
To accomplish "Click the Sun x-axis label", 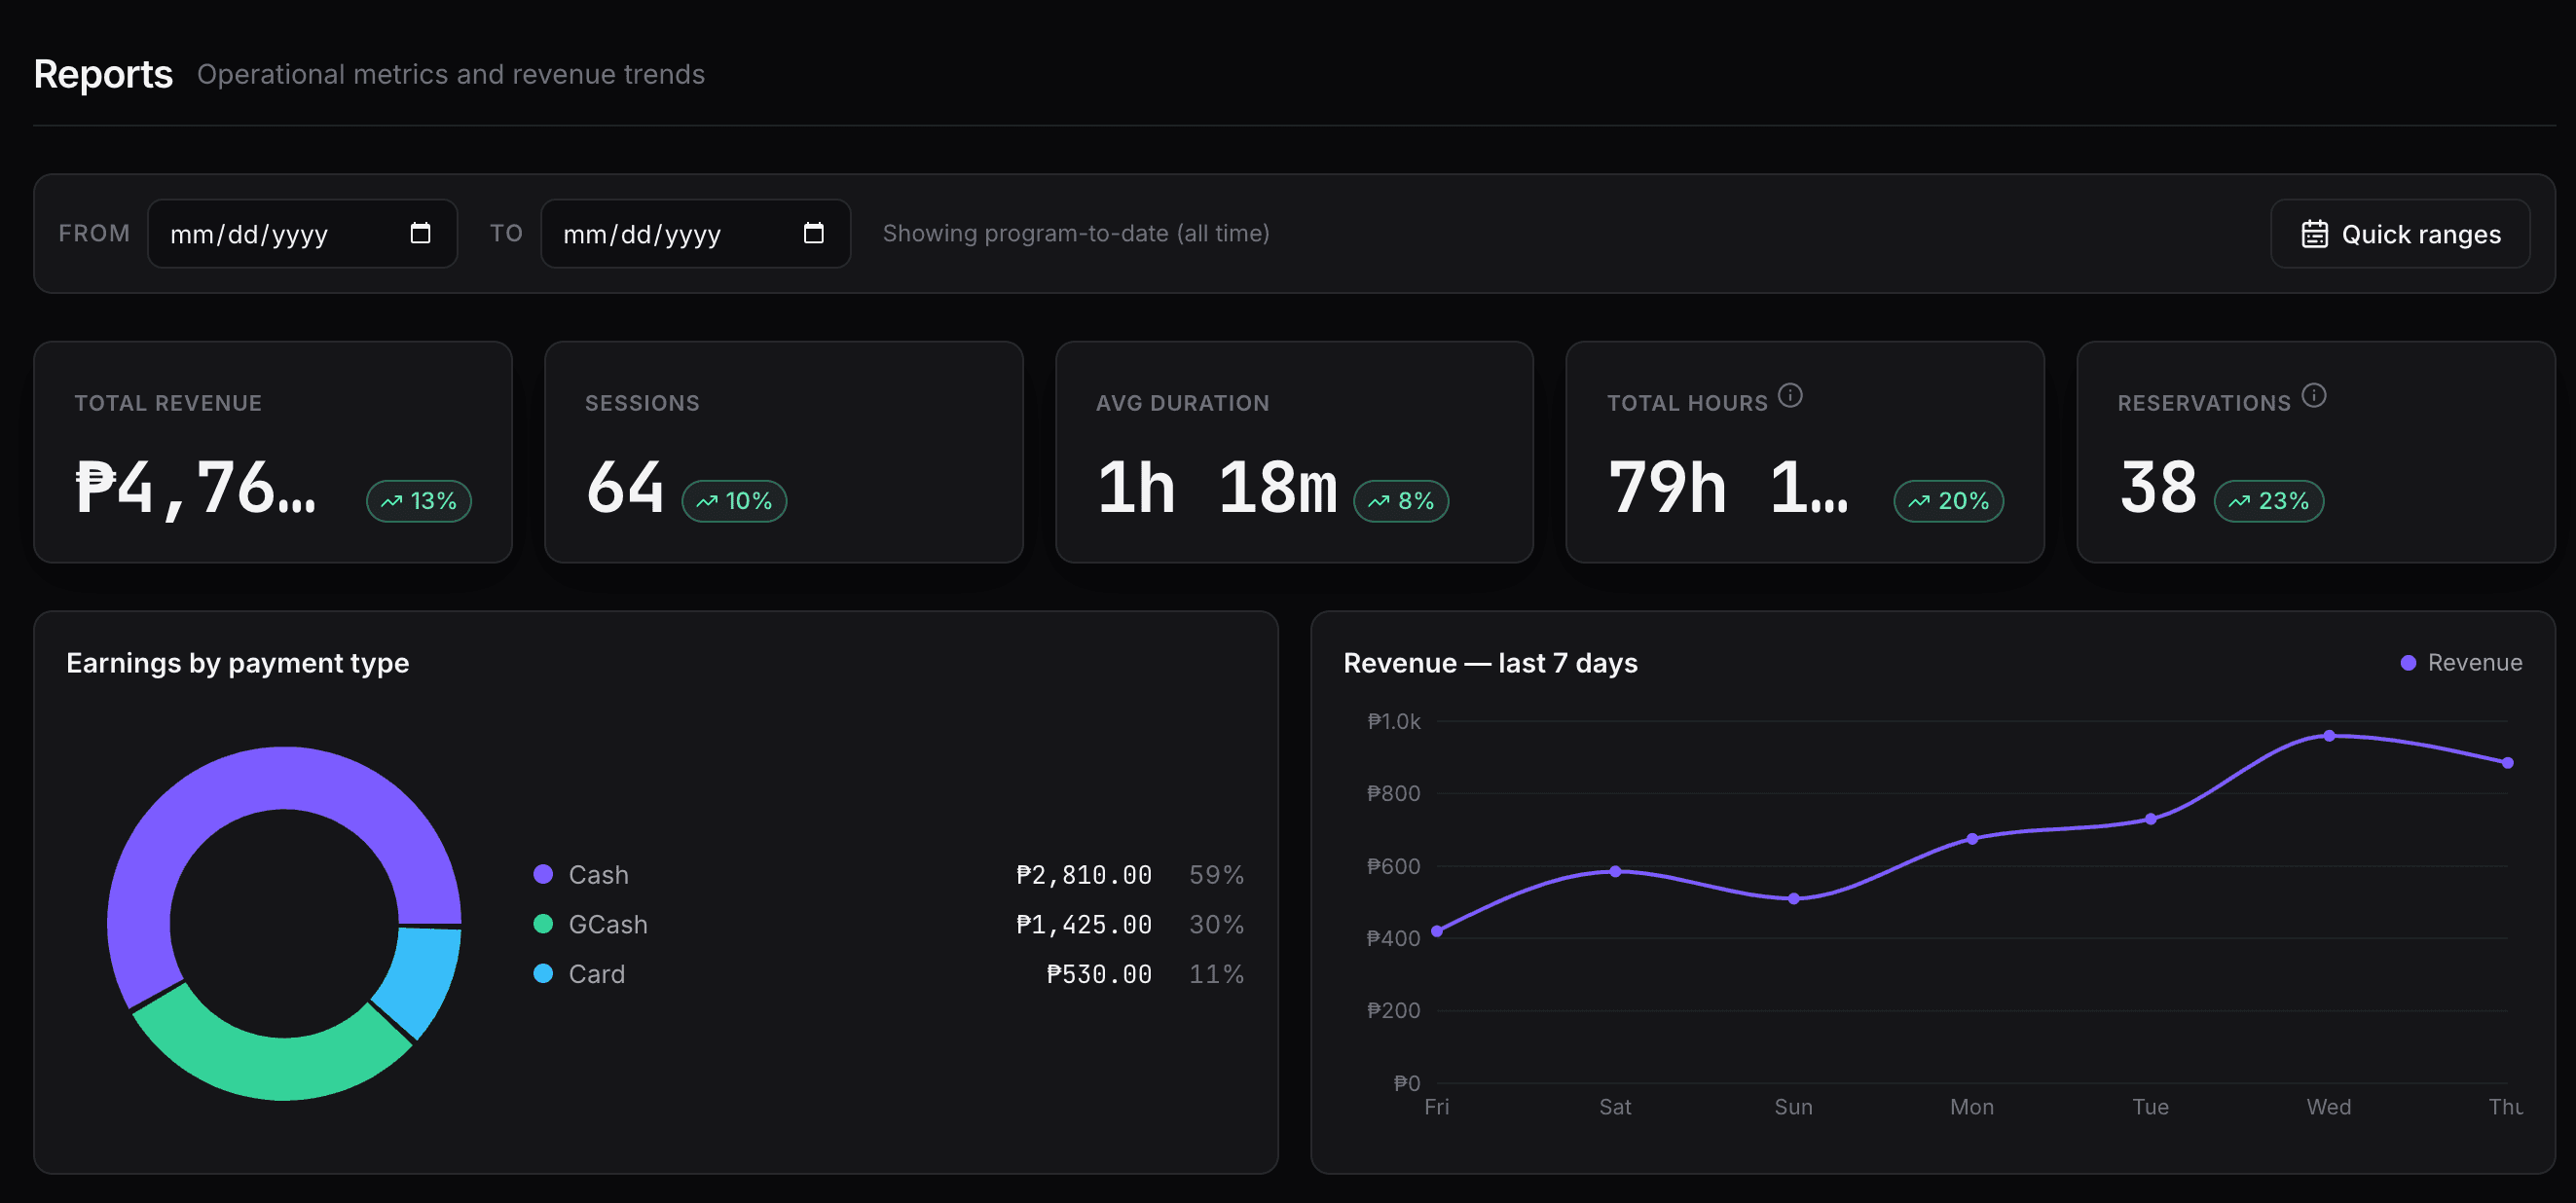I will coord(1793,1107).
